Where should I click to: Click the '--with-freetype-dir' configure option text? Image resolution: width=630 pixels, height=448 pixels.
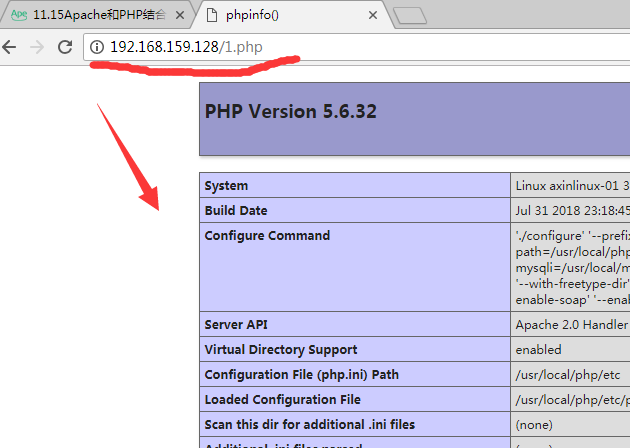coord(573,284)
